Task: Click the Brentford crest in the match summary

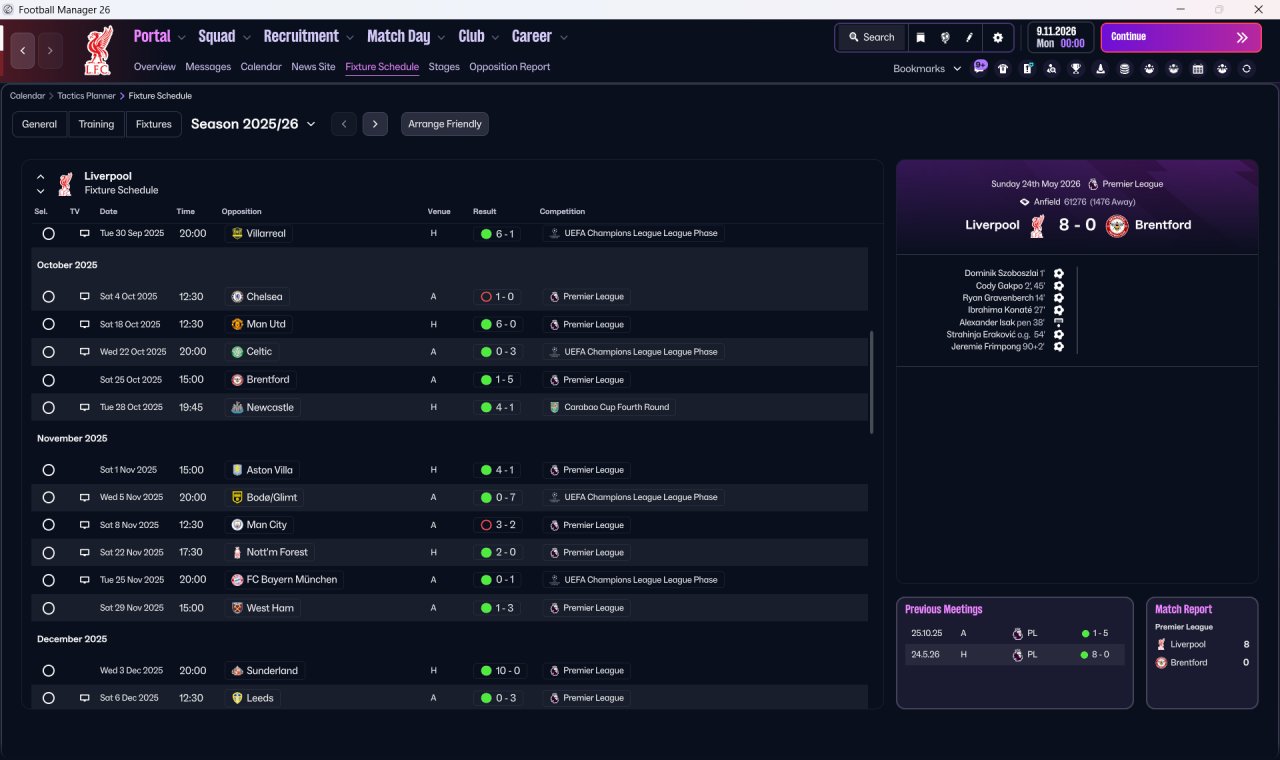Action: pyautogui.click(x=1117, y=225)
